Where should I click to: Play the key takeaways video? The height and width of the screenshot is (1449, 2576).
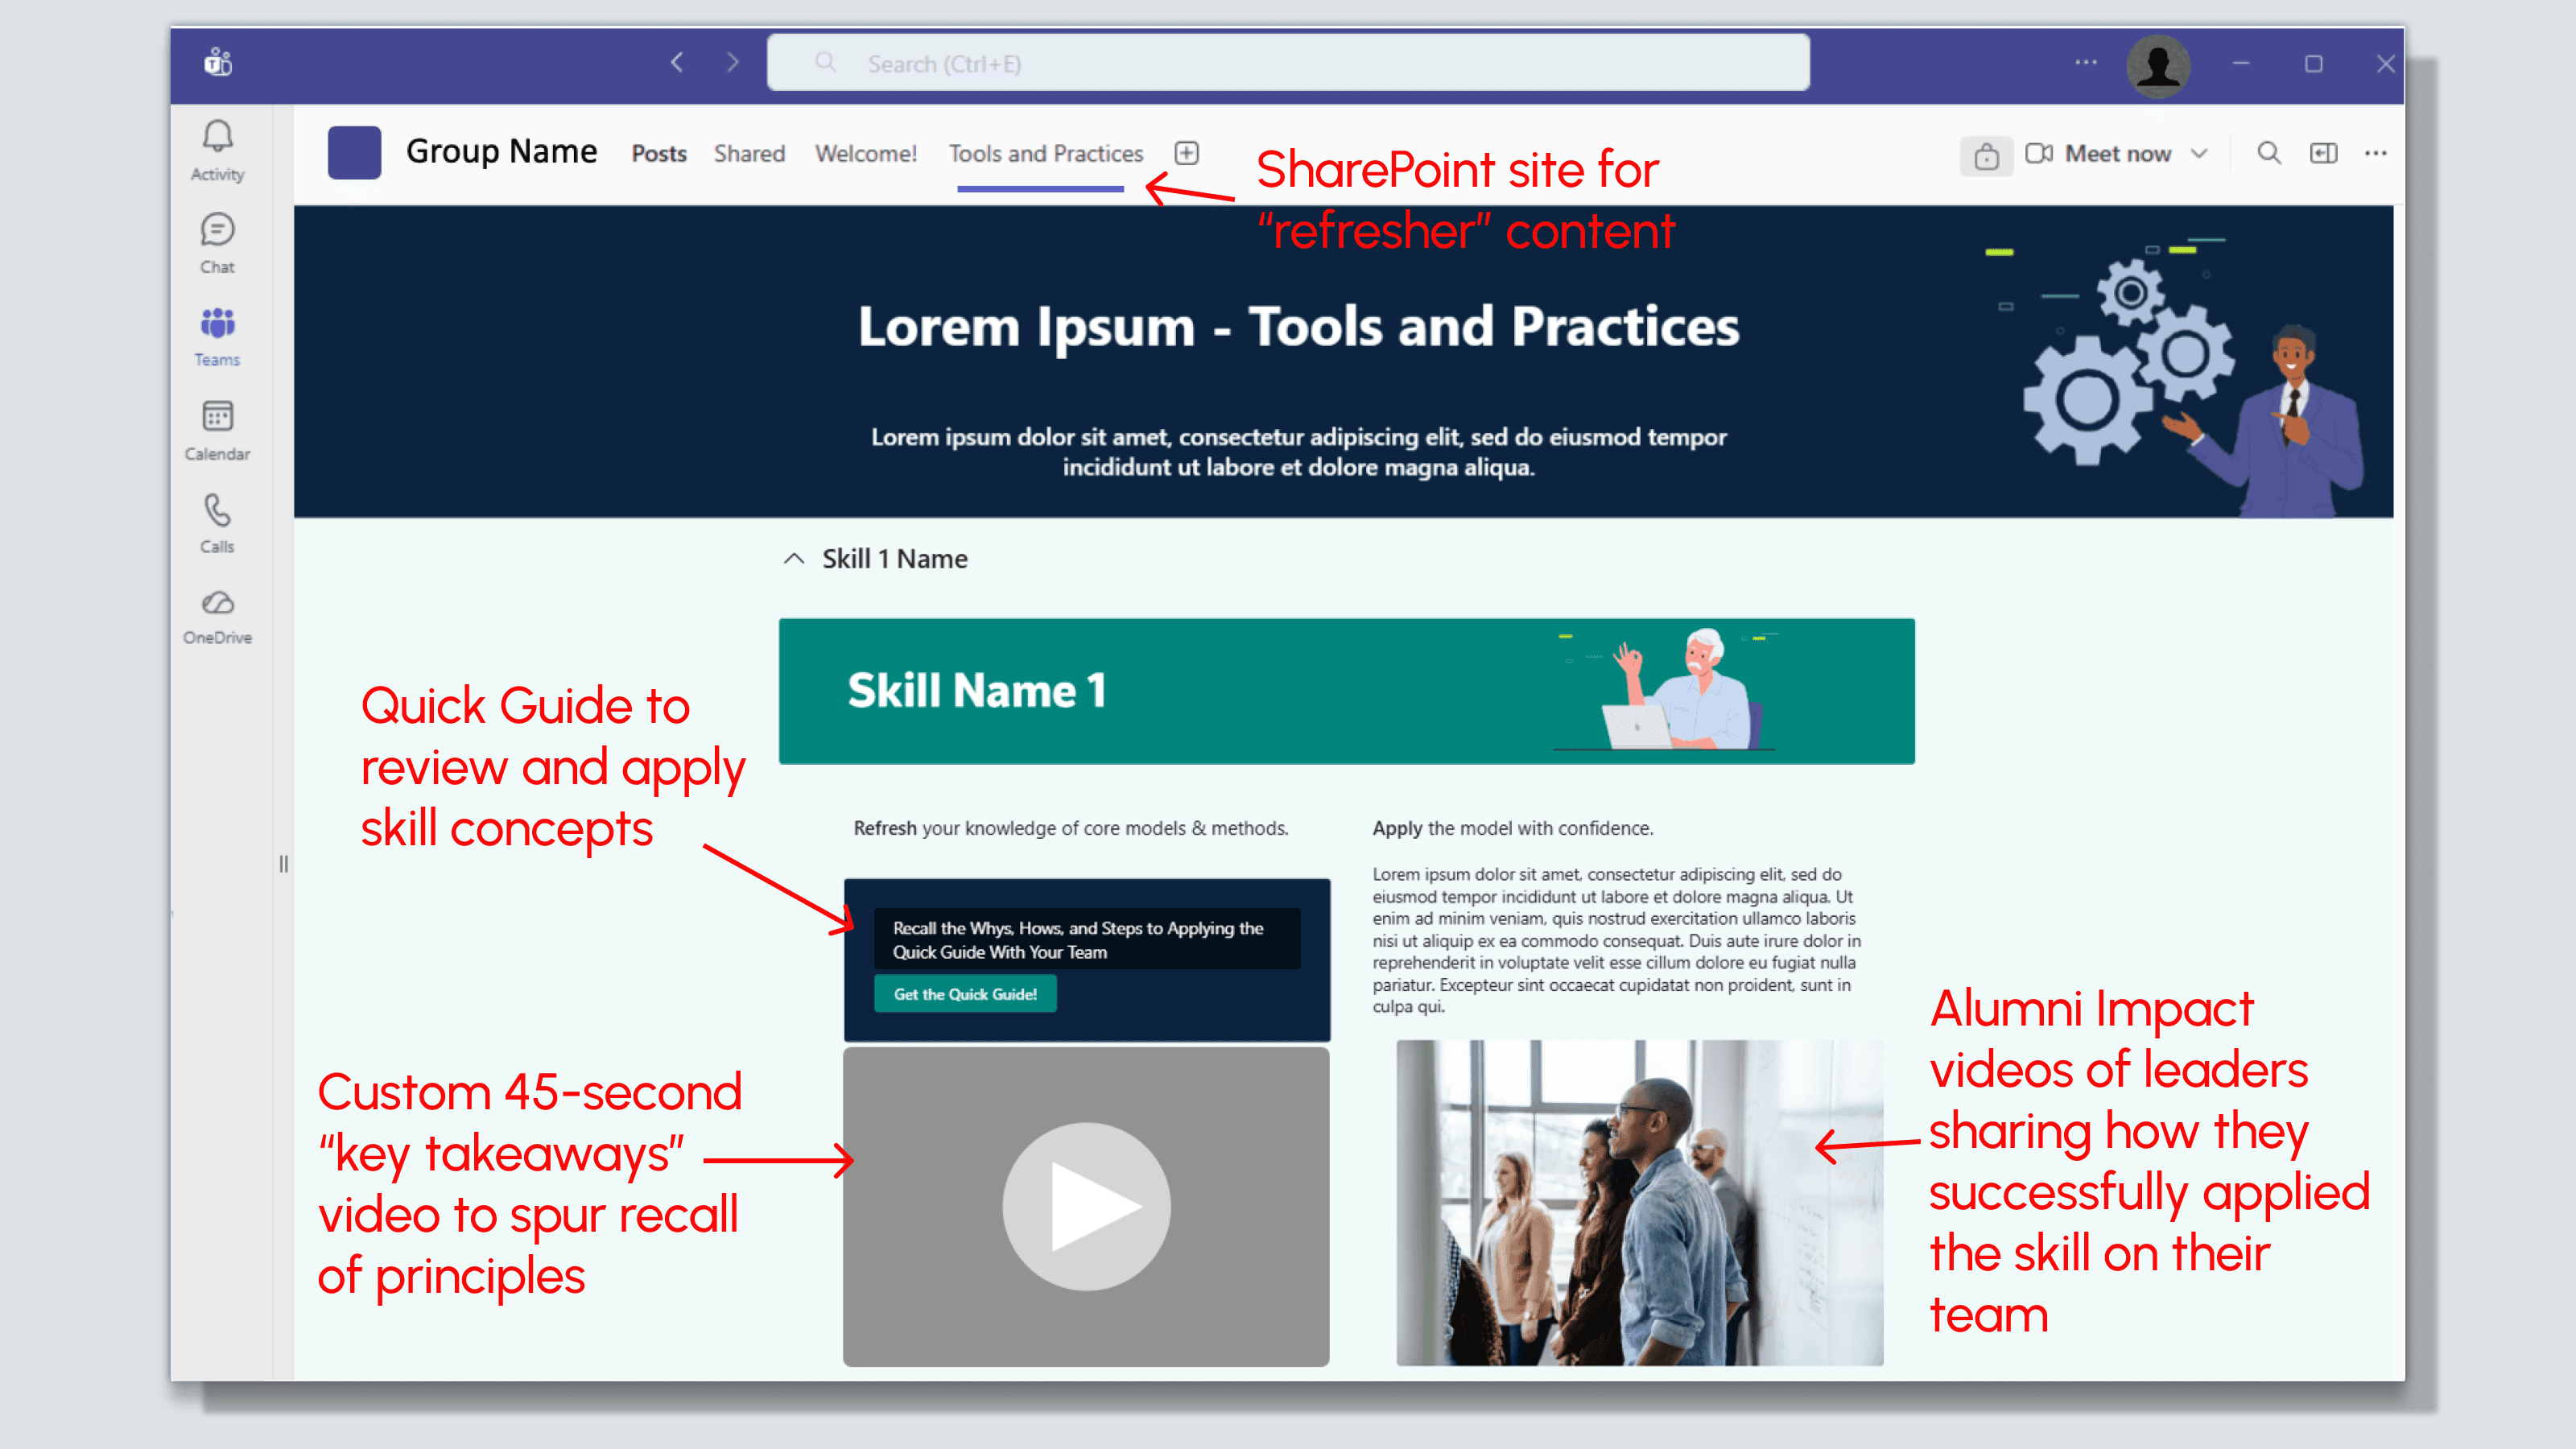tap(1086, 1205)
